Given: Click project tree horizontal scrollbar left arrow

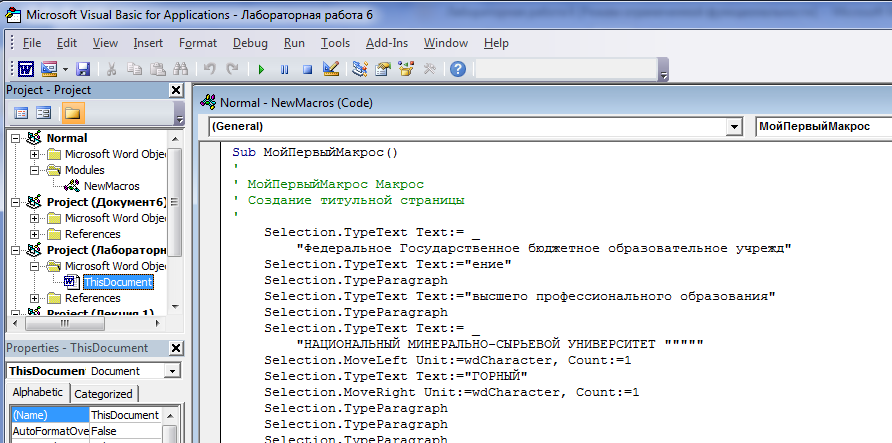Looking at the screenshot, I should 16,323.
